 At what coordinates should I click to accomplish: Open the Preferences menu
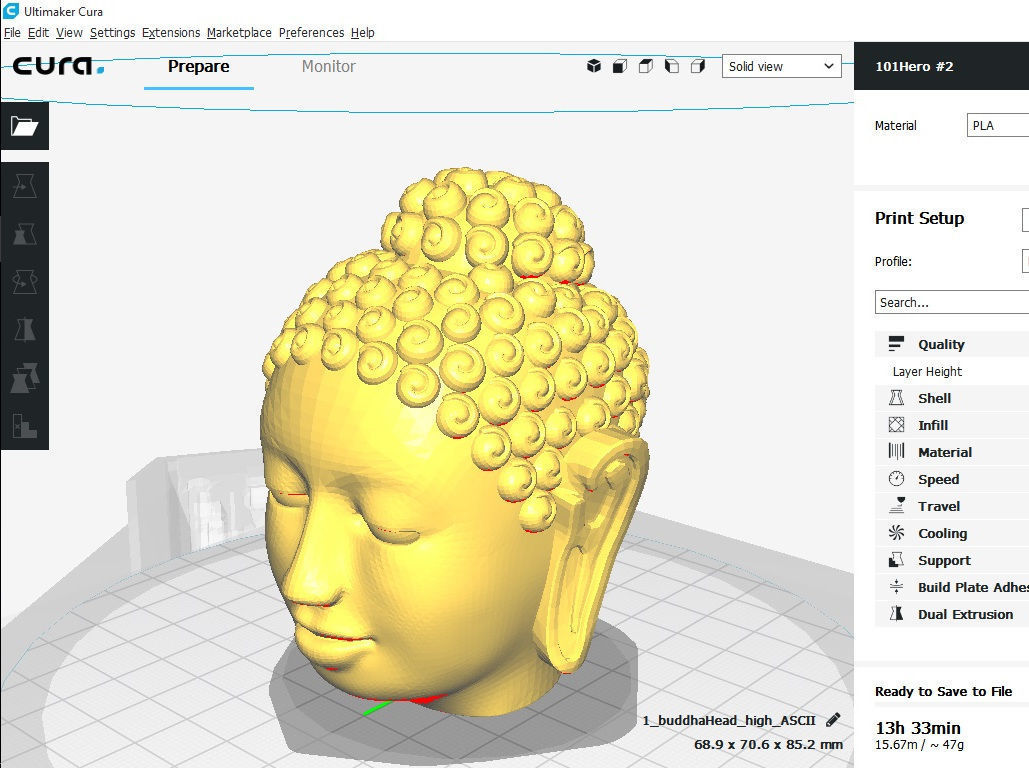point(311,32)
